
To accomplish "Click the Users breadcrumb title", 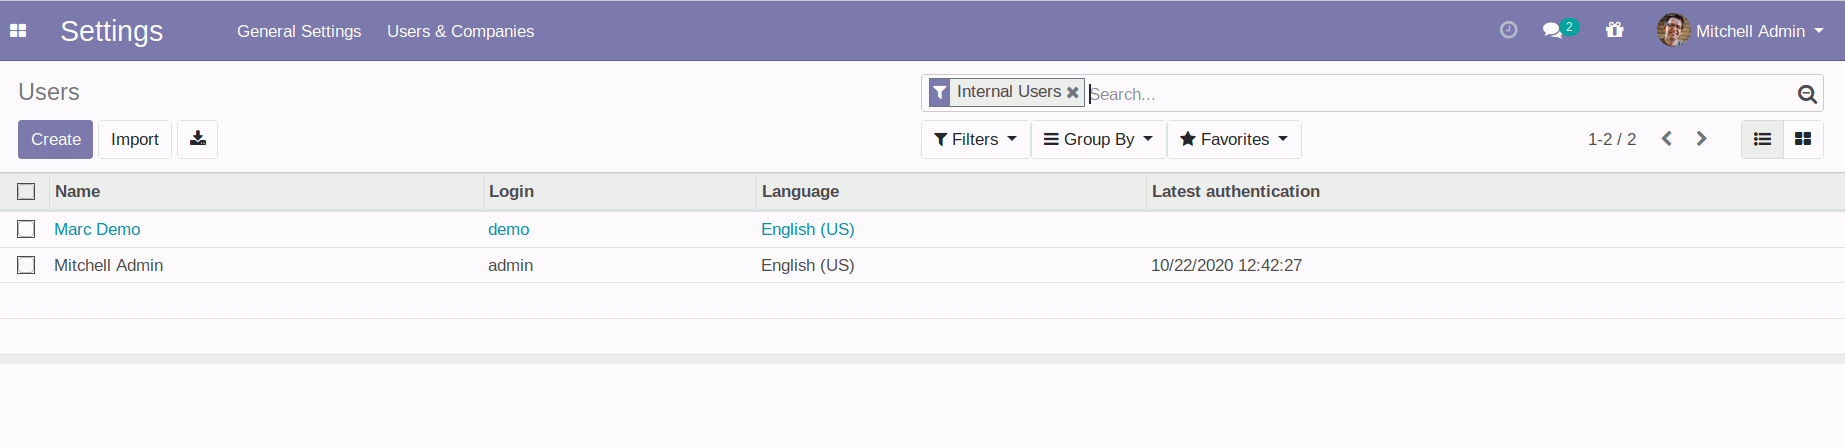I will click(x=49, y=92).
